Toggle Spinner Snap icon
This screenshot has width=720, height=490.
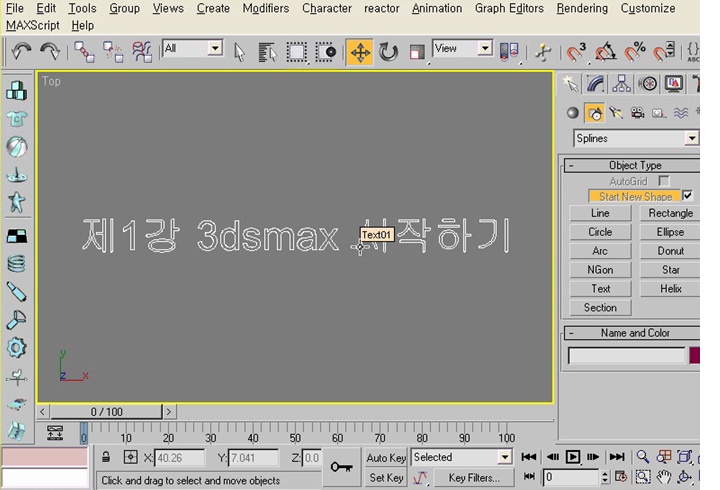pos(664,51)
